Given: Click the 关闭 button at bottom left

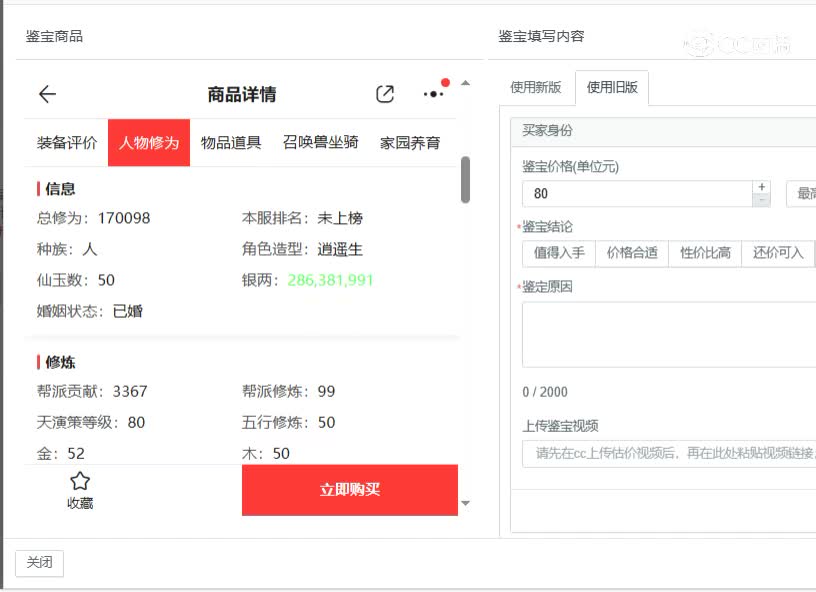Looking at the screenshot, I should (x=39, y=563).
